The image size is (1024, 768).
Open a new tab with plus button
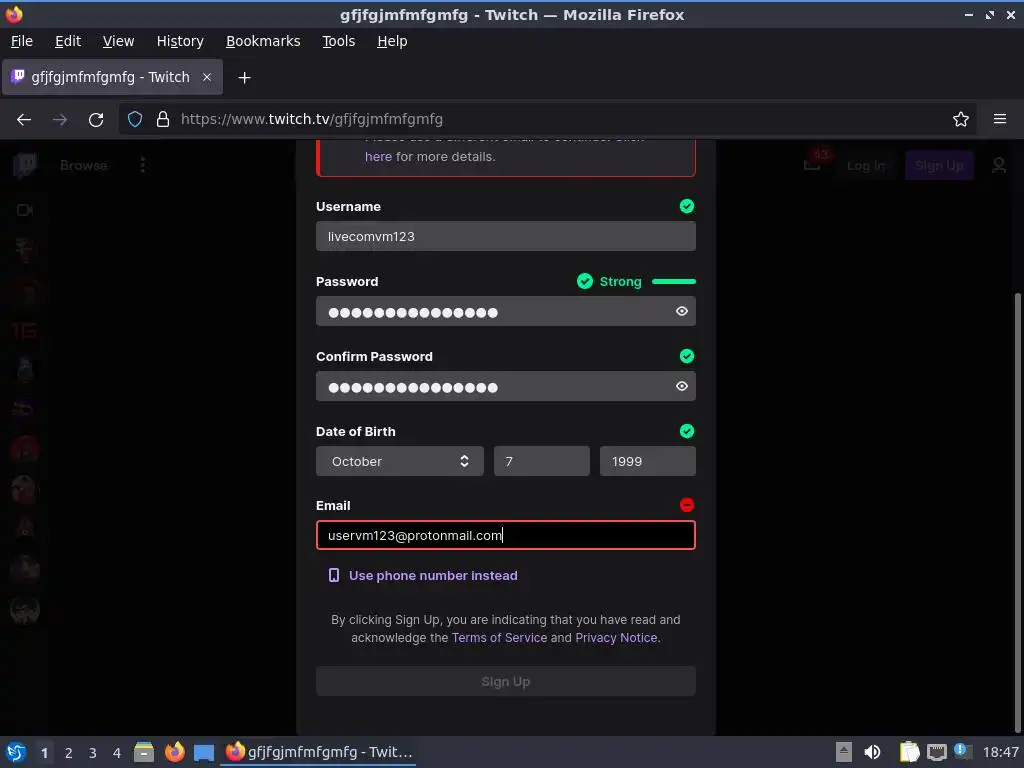(244, 78)
